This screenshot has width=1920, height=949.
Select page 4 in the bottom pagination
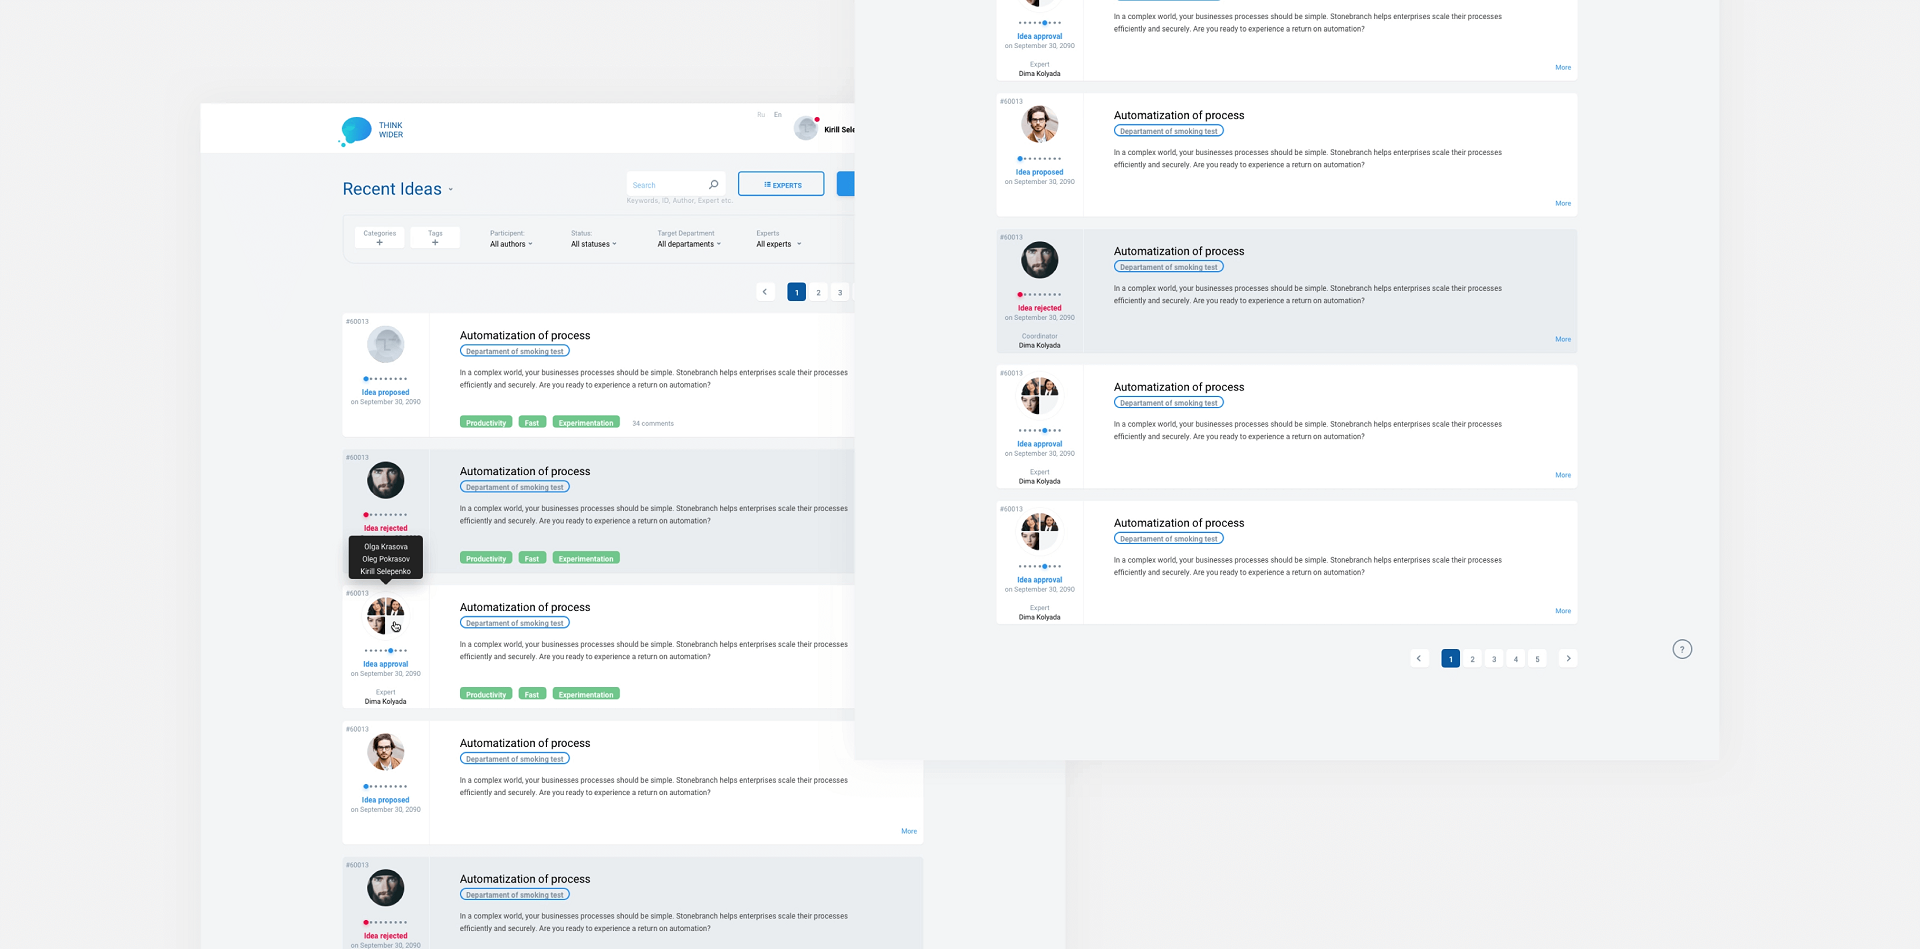(x=1516, y=659)
